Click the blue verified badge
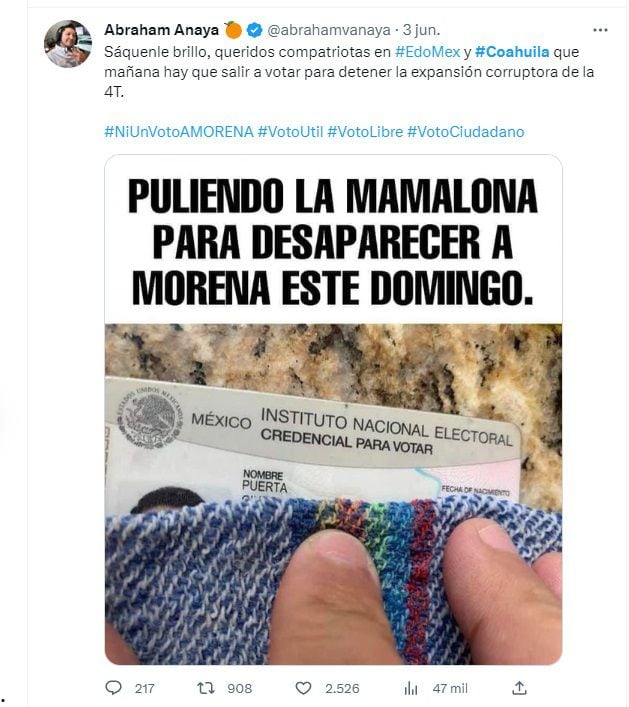This screenshot has width=629, height=707. click(255, 30)
